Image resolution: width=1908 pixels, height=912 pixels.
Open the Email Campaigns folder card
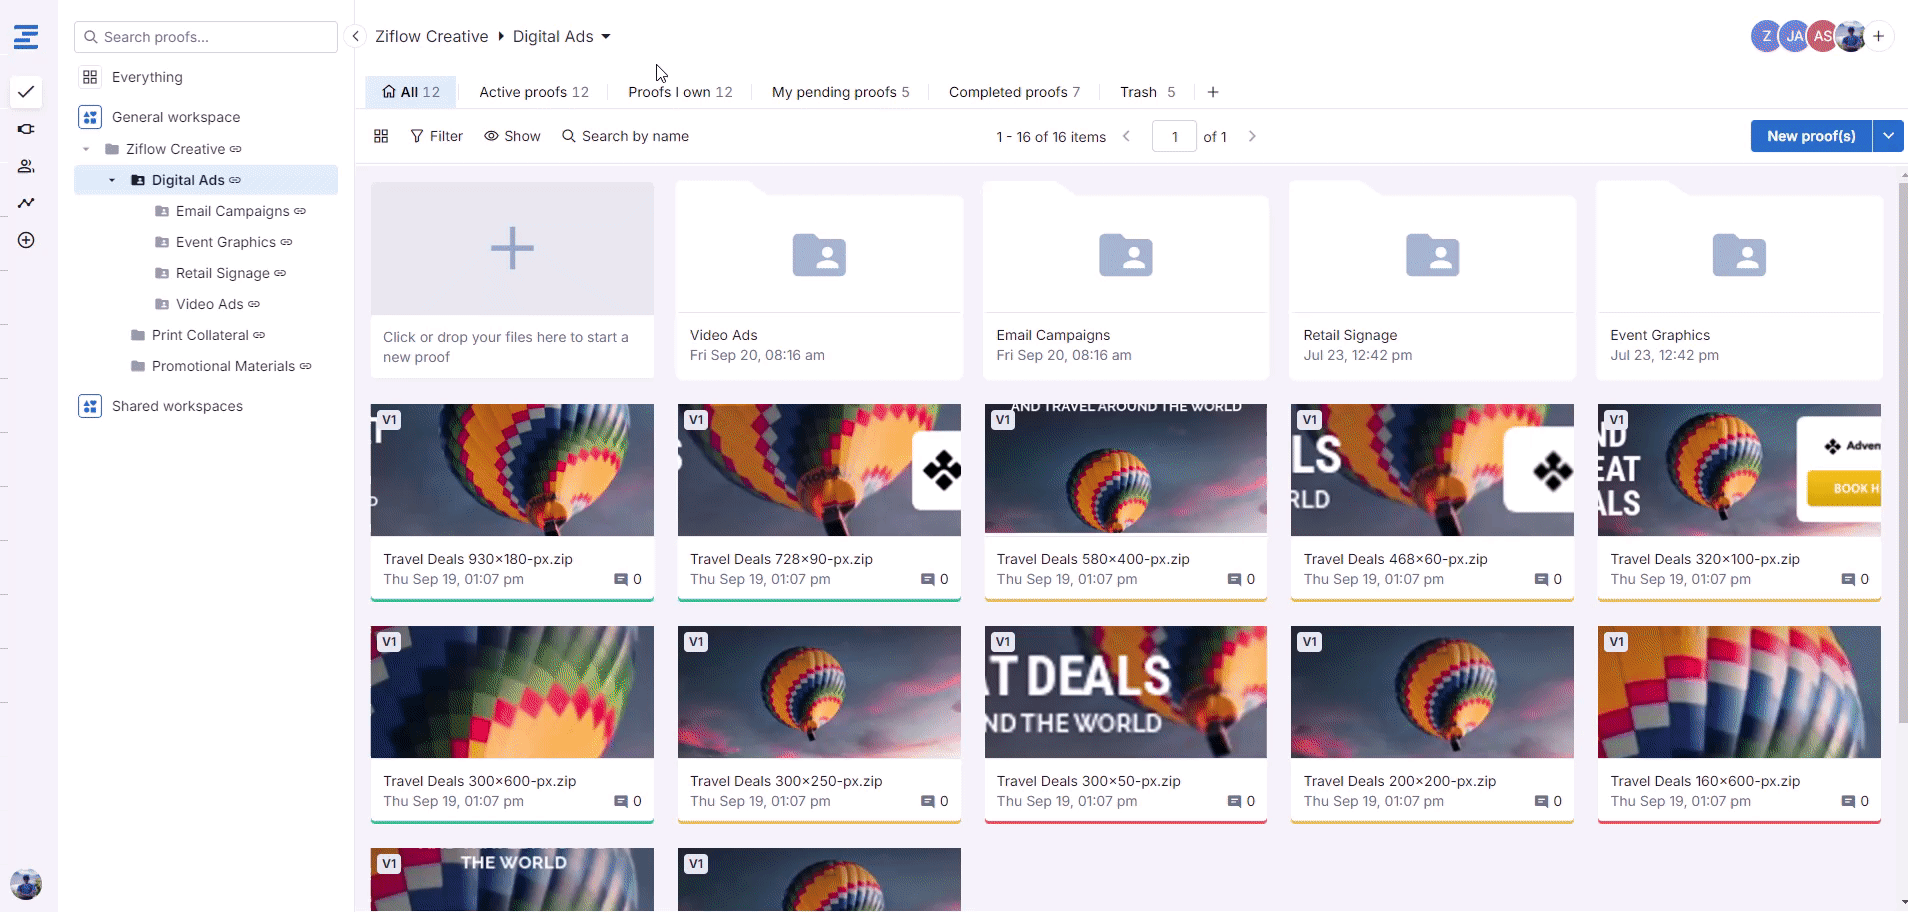point(1126,280)
